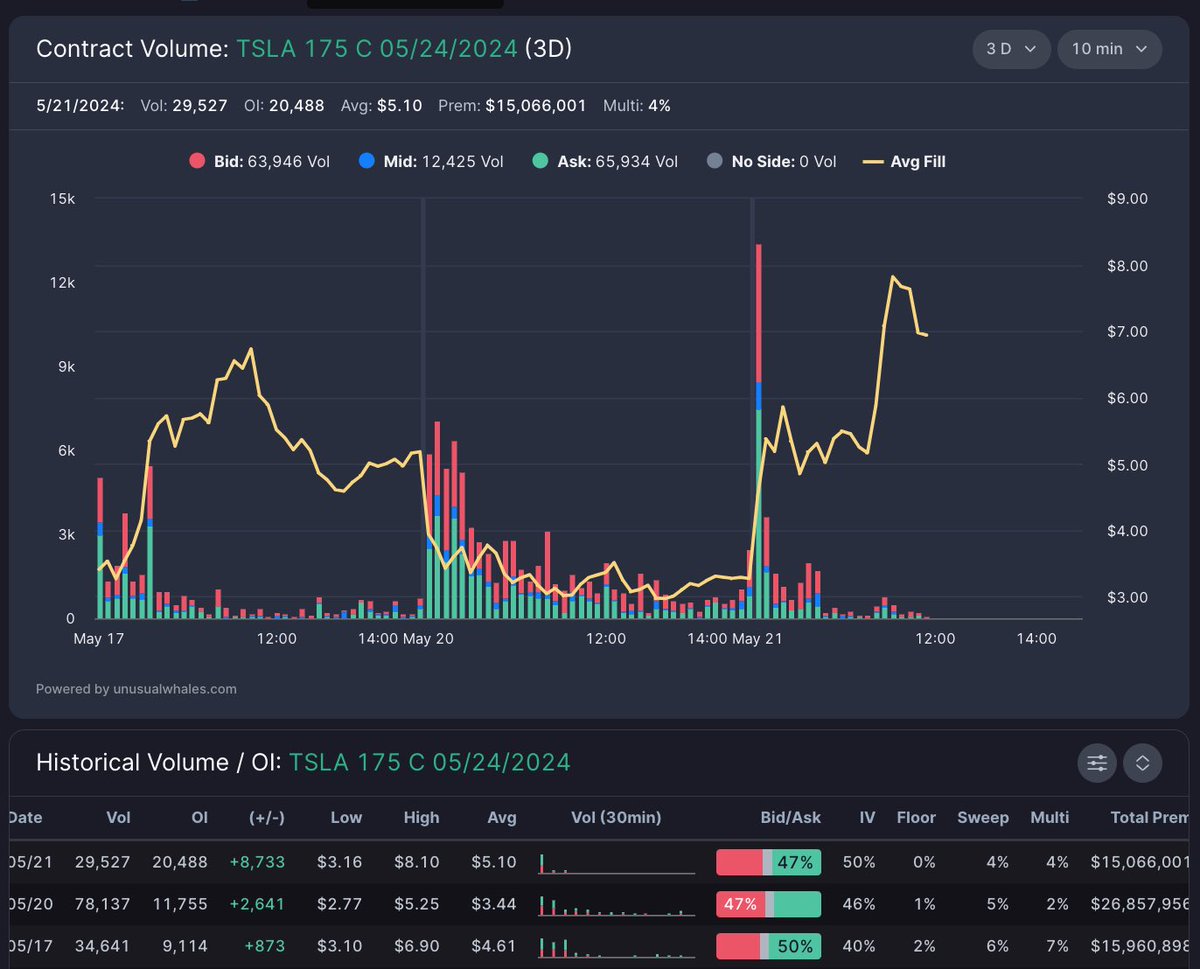Sort by the Avg column header

(500, 817)
